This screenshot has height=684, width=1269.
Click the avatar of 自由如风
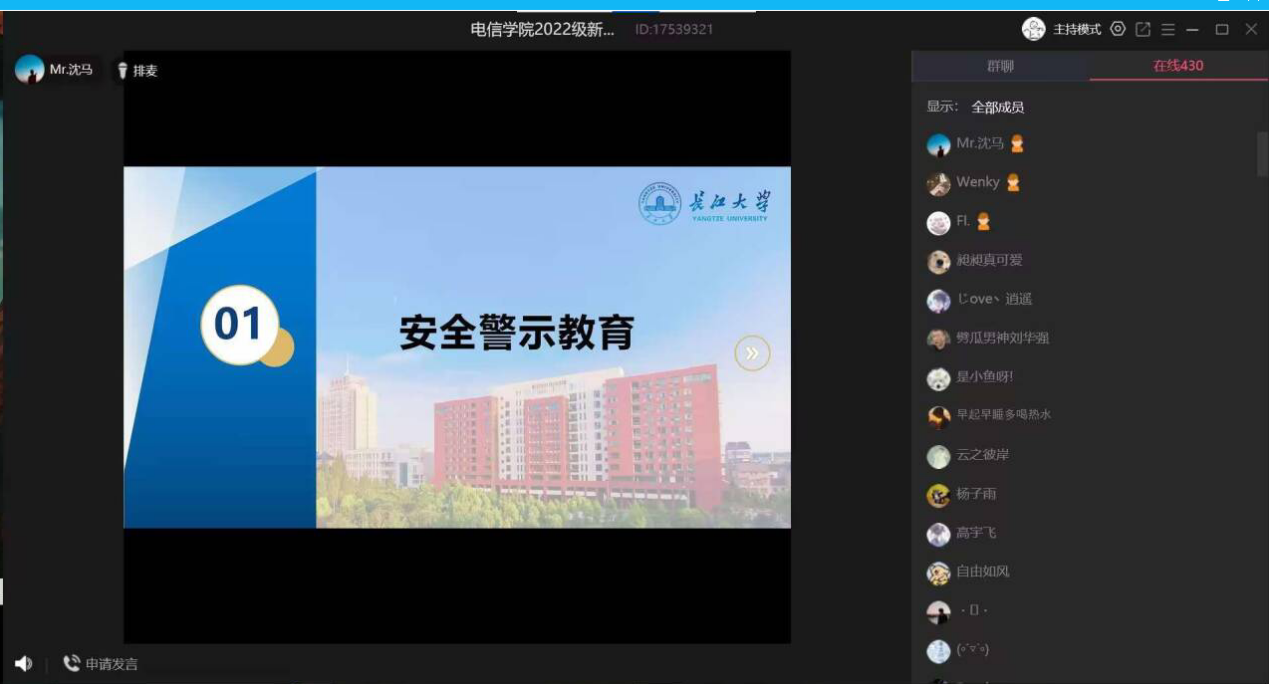938,573
